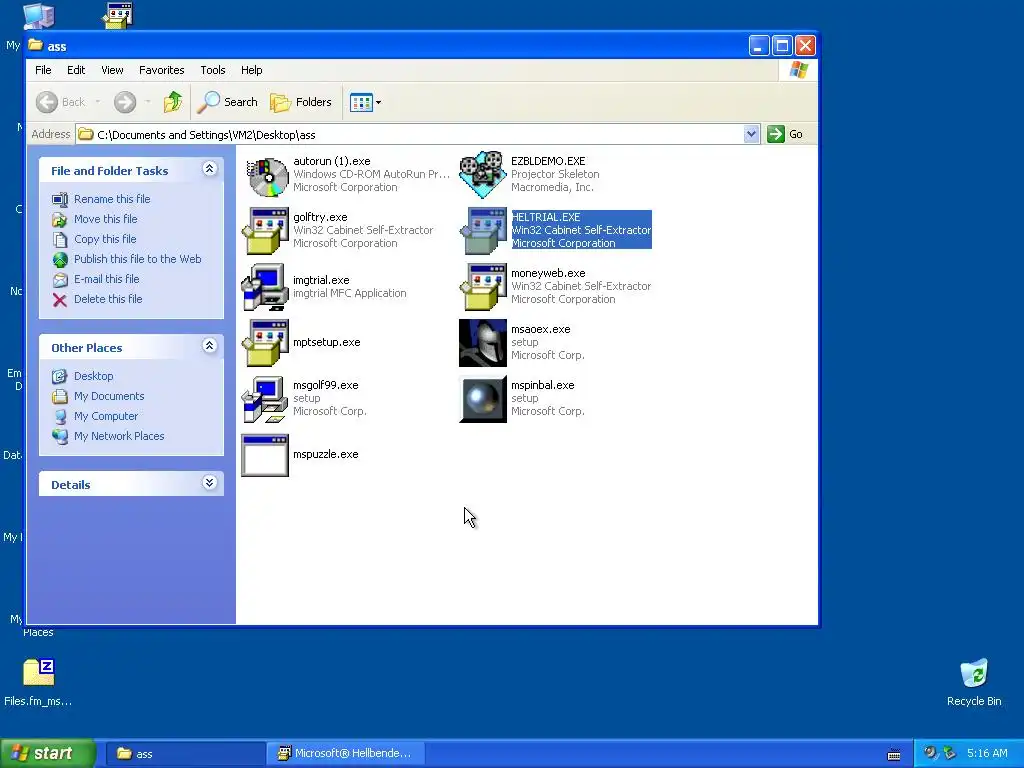
Task: Collapse the Other Places panel
Action: tap(209, 346)
